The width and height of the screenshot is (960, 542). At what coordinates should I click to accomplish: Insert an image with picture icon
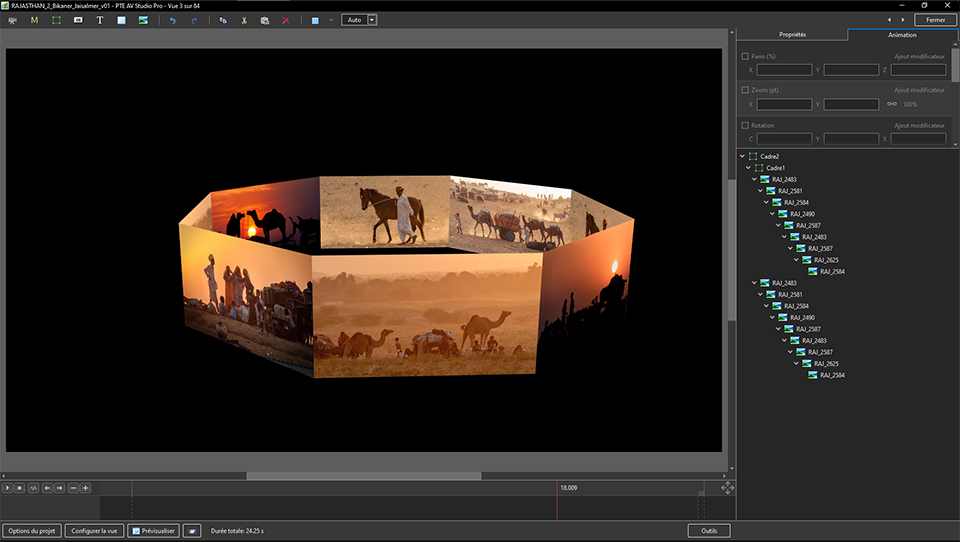pyautogui.click(x=143, y=20)
